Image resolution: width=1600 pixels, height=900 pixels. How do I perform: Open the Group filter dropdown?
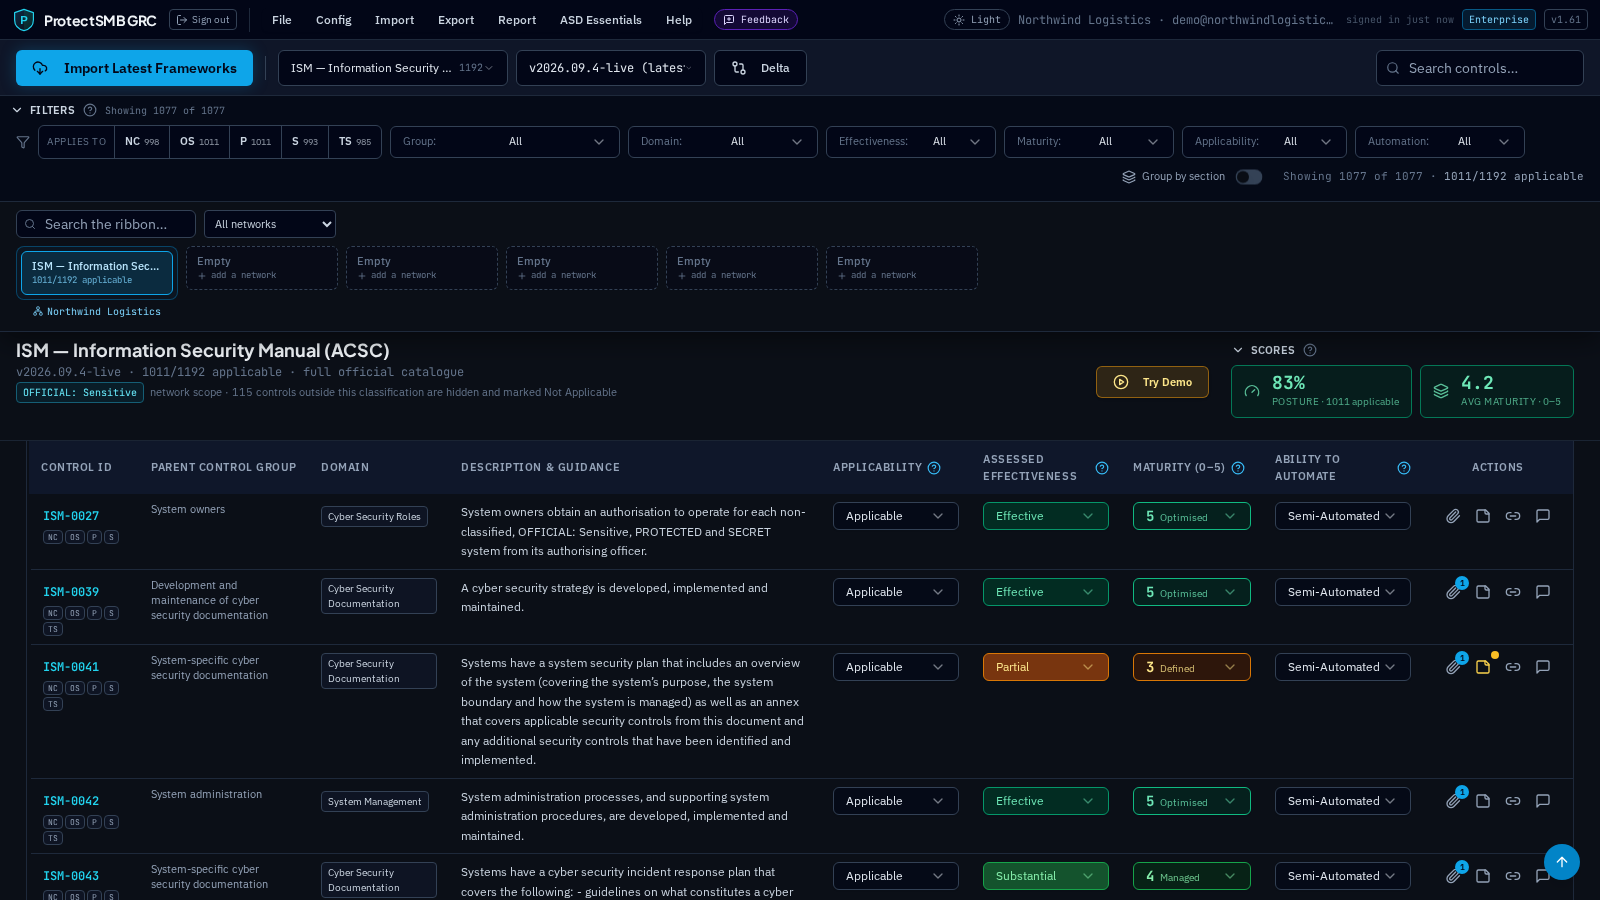pos(505,142)
